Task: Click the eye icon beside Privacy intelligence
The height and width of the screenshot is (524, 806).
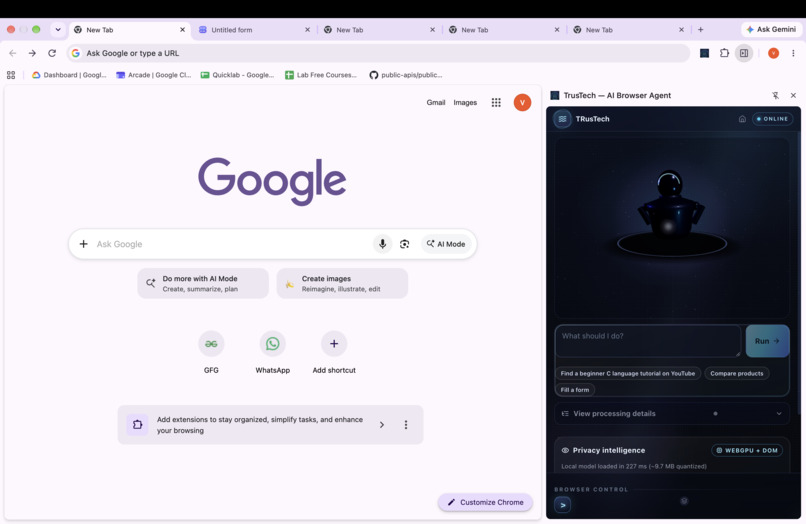Action: click(565, 450)
